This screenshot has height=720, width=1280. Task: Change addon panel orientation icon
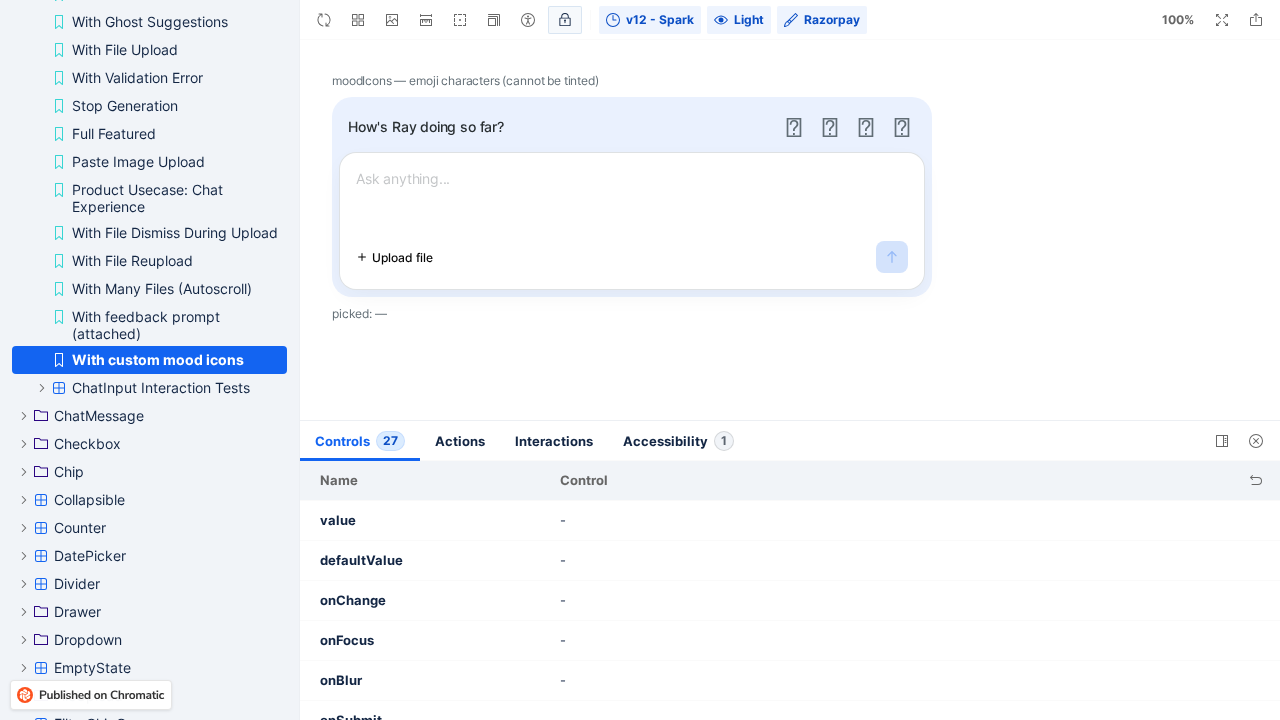coord(1222,441)
